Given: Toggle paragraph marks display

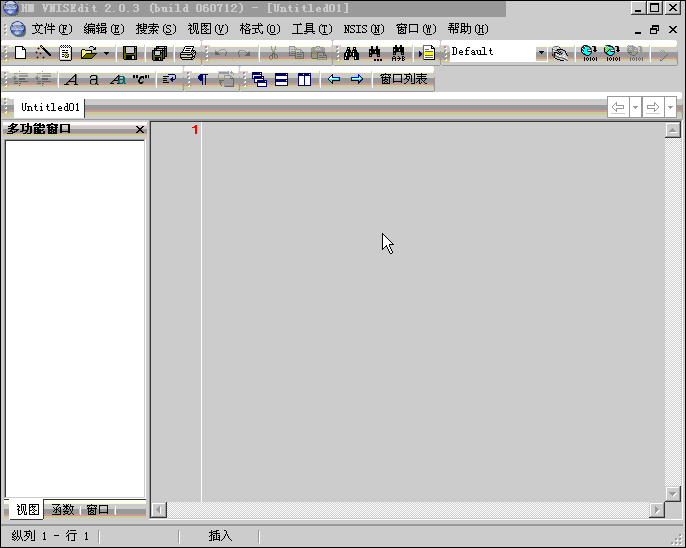Looking at the screenshot, I should [202, 79].
